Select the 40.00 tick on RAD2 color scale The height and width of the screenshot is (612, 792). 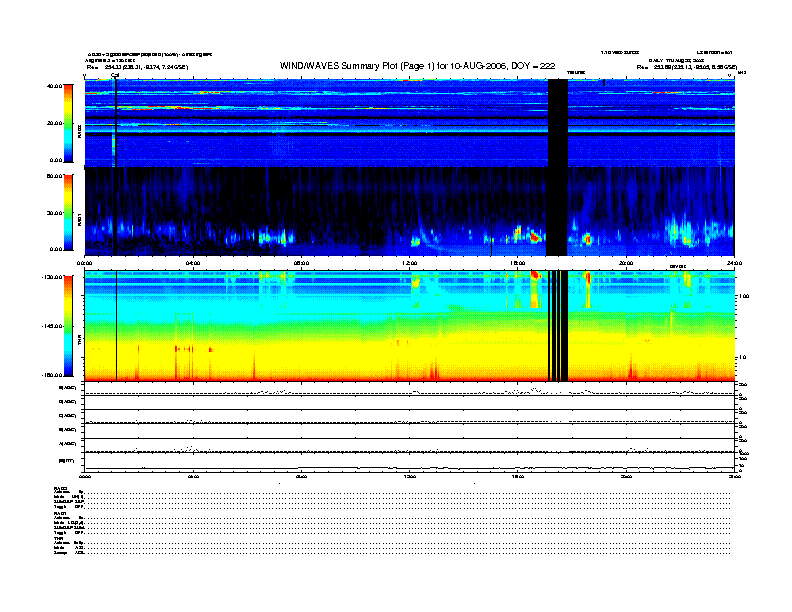(54, 86)
